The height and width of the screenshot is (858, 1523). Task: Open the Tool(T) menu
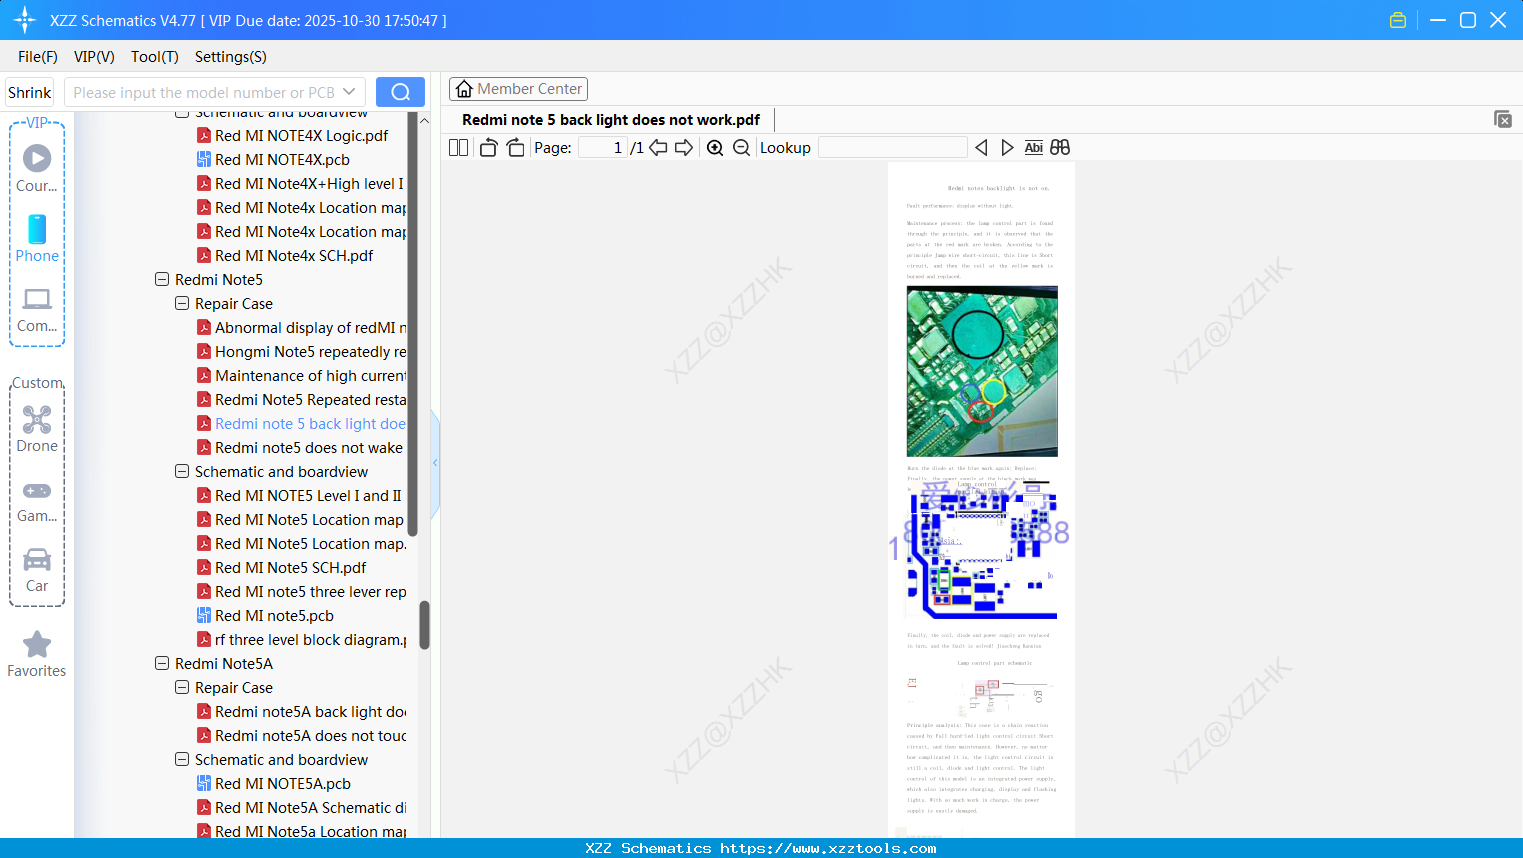tap(155, 57)
